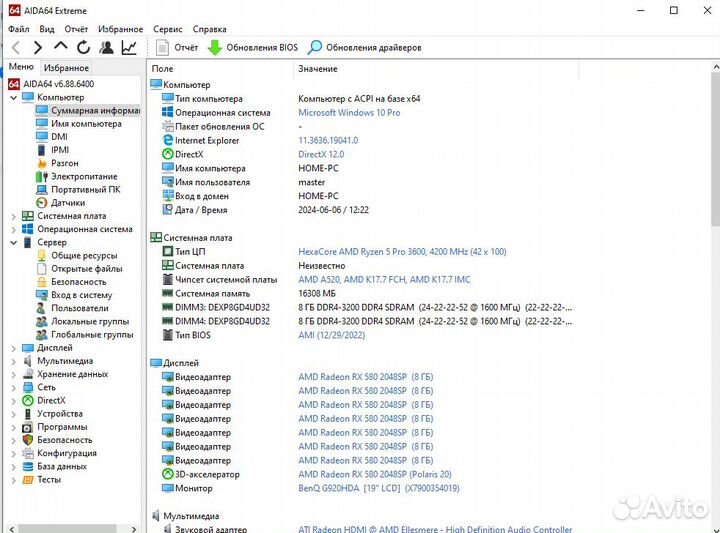Expand the DirectX tree node
This screenshot has width=720, height=533.
click(x=13, y=401)
